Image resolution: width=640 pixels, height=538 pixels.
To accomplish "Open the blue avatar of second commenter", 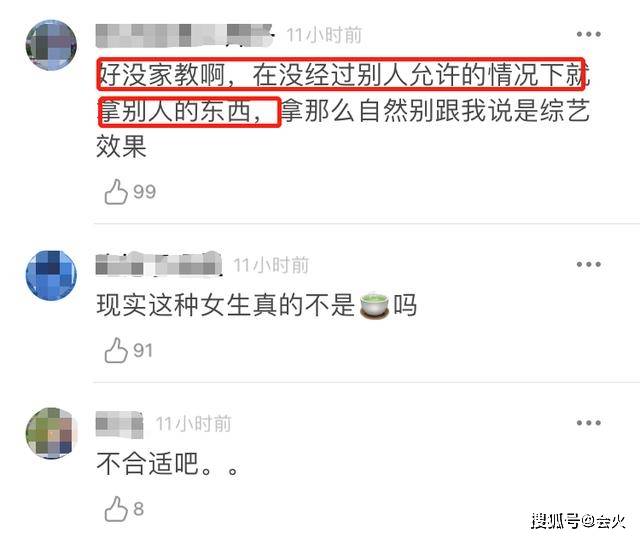I will coord(51,276).
